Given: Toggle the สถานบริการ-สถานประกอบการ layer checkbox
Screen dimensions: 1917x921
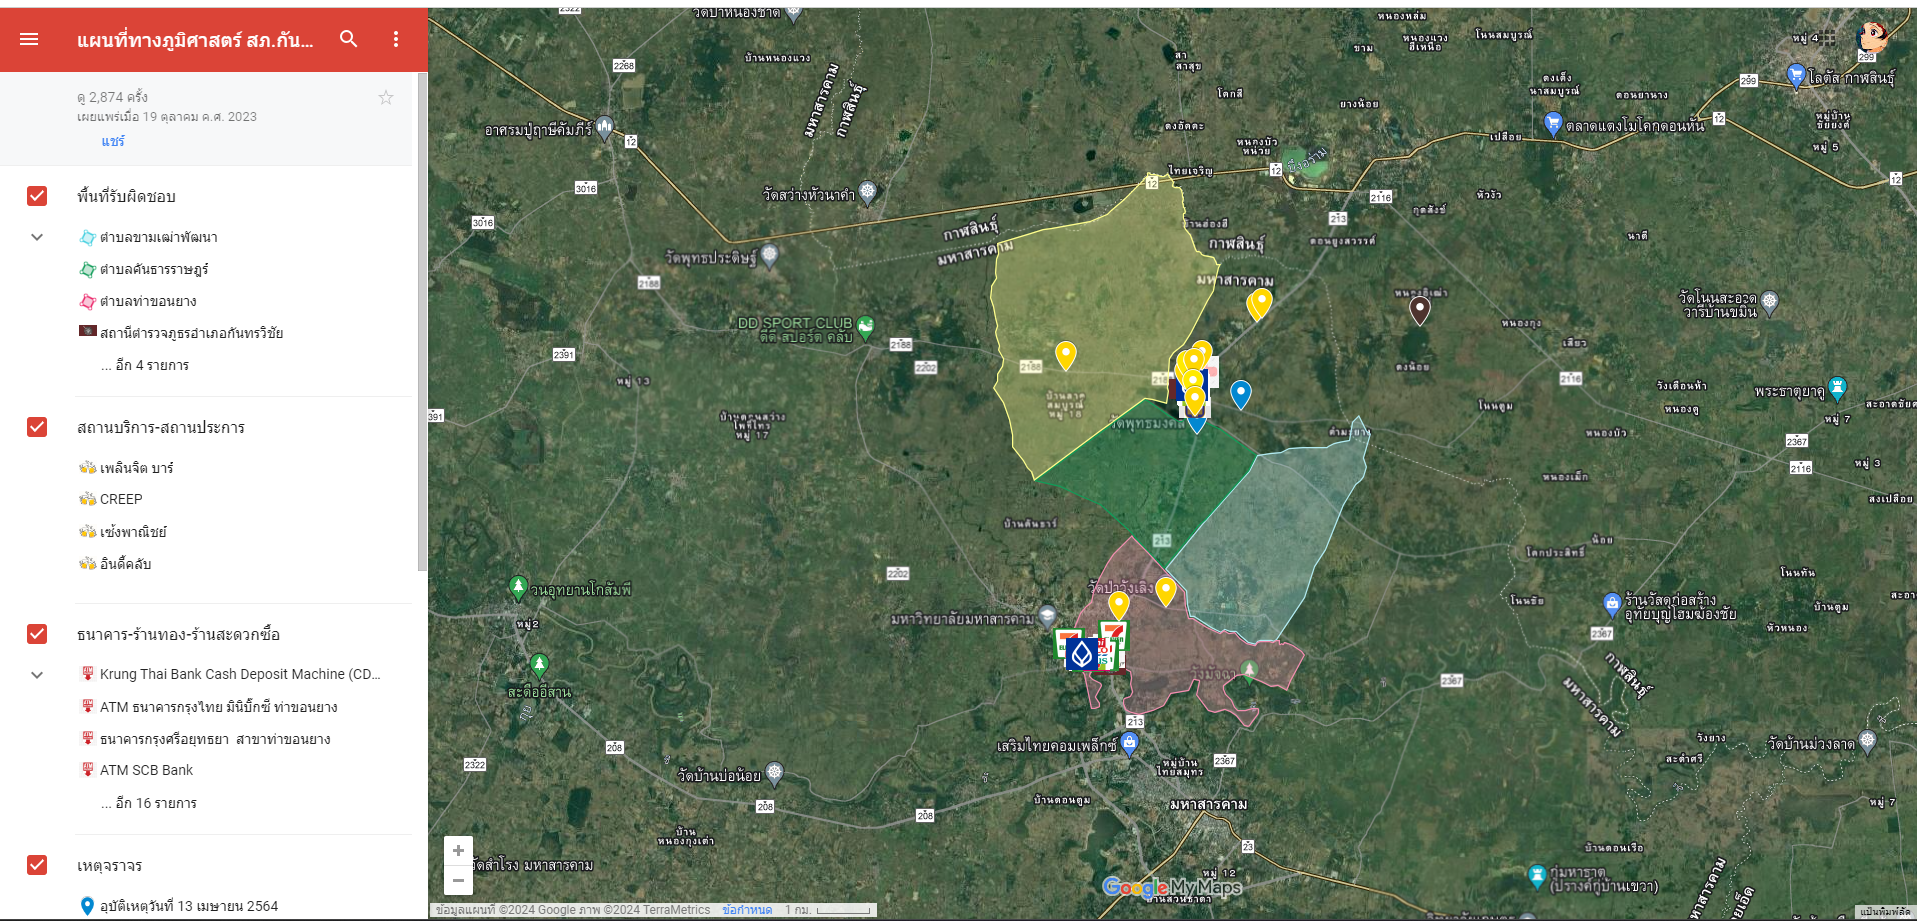Looking at the screenshot, I should click(37, 427).
